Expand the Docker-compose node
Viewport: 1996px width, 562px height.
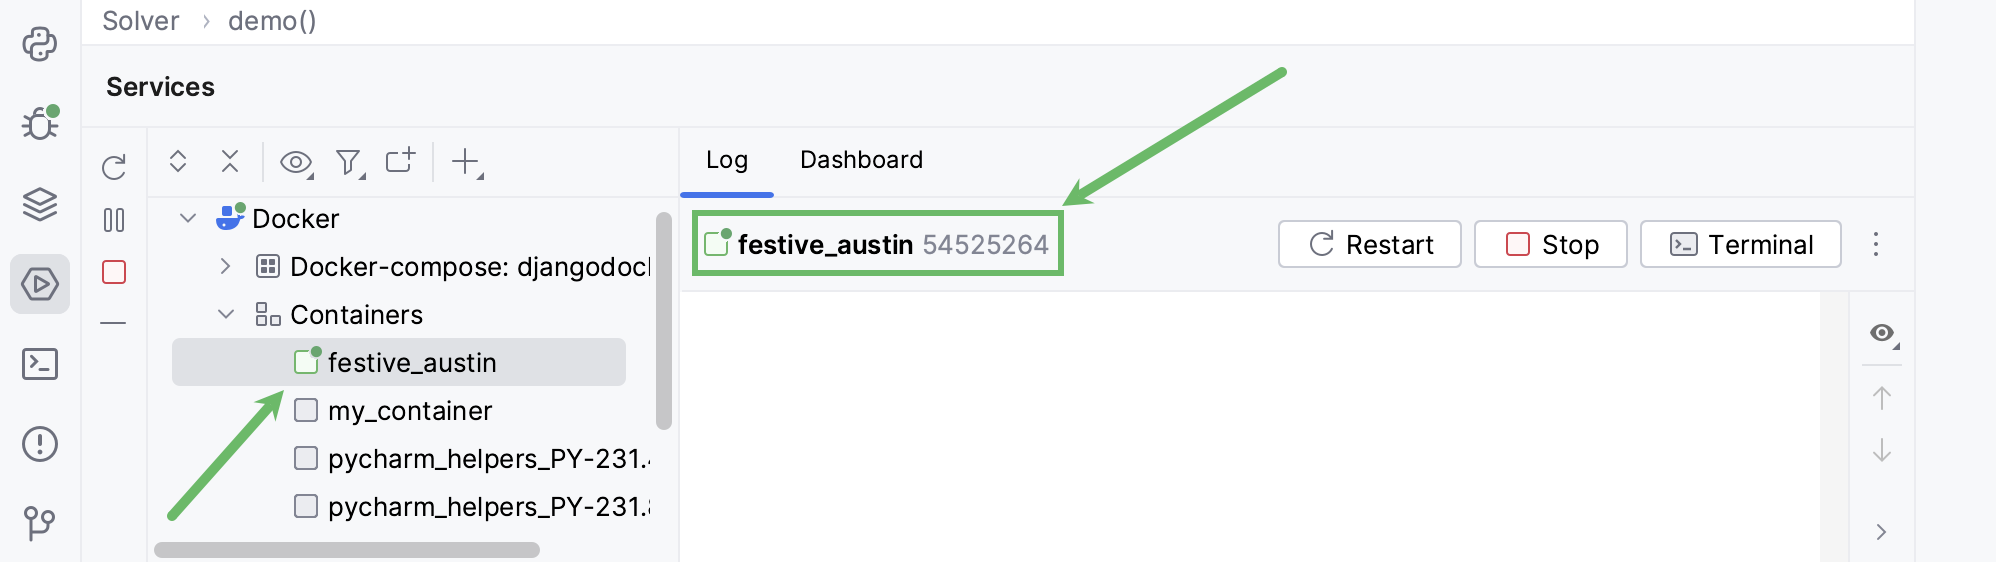pyautogui.click(x=226, y=266)
